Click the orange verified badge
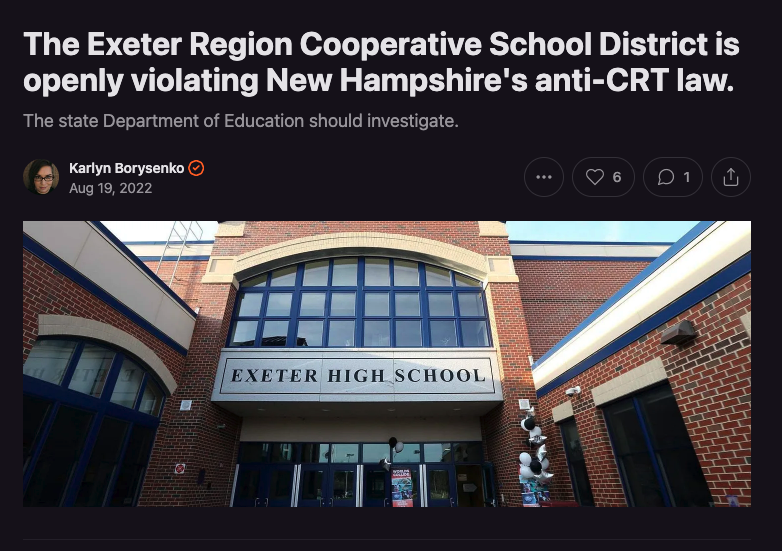The width and height of the screenshot is (782, 551). [x=196, y=168]
